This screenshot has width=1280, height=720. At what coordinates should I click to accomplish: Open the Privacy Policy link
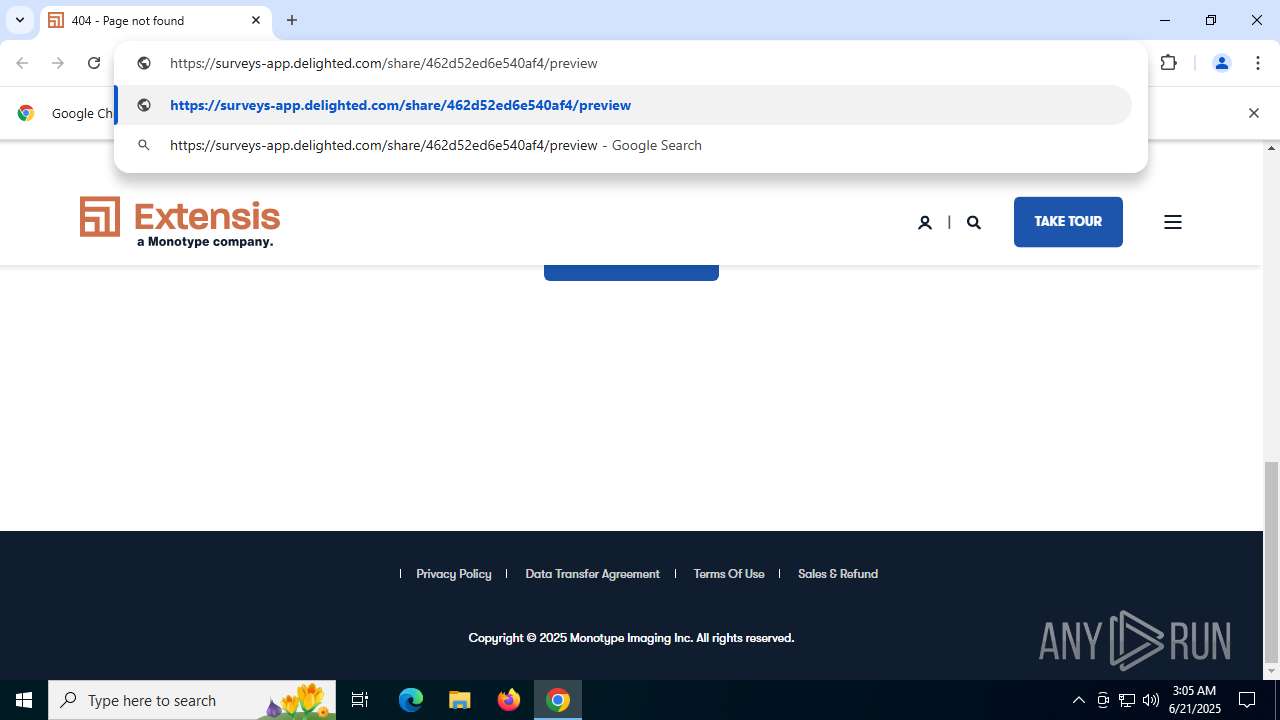coord(454,574)
